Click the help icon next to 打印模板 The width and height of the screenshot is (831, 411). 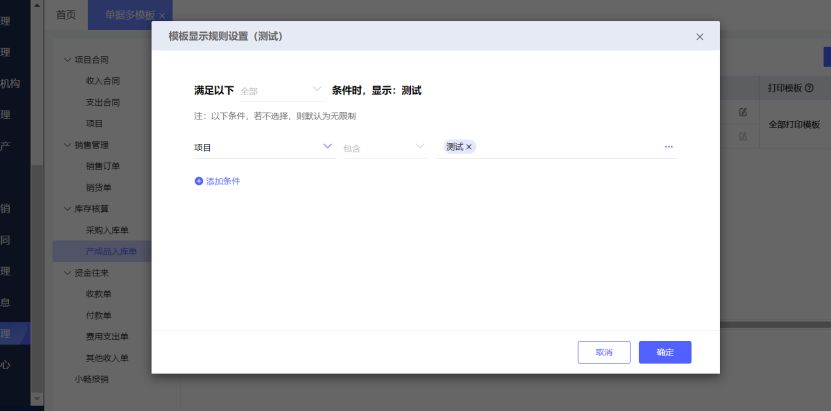coord(809,88)
